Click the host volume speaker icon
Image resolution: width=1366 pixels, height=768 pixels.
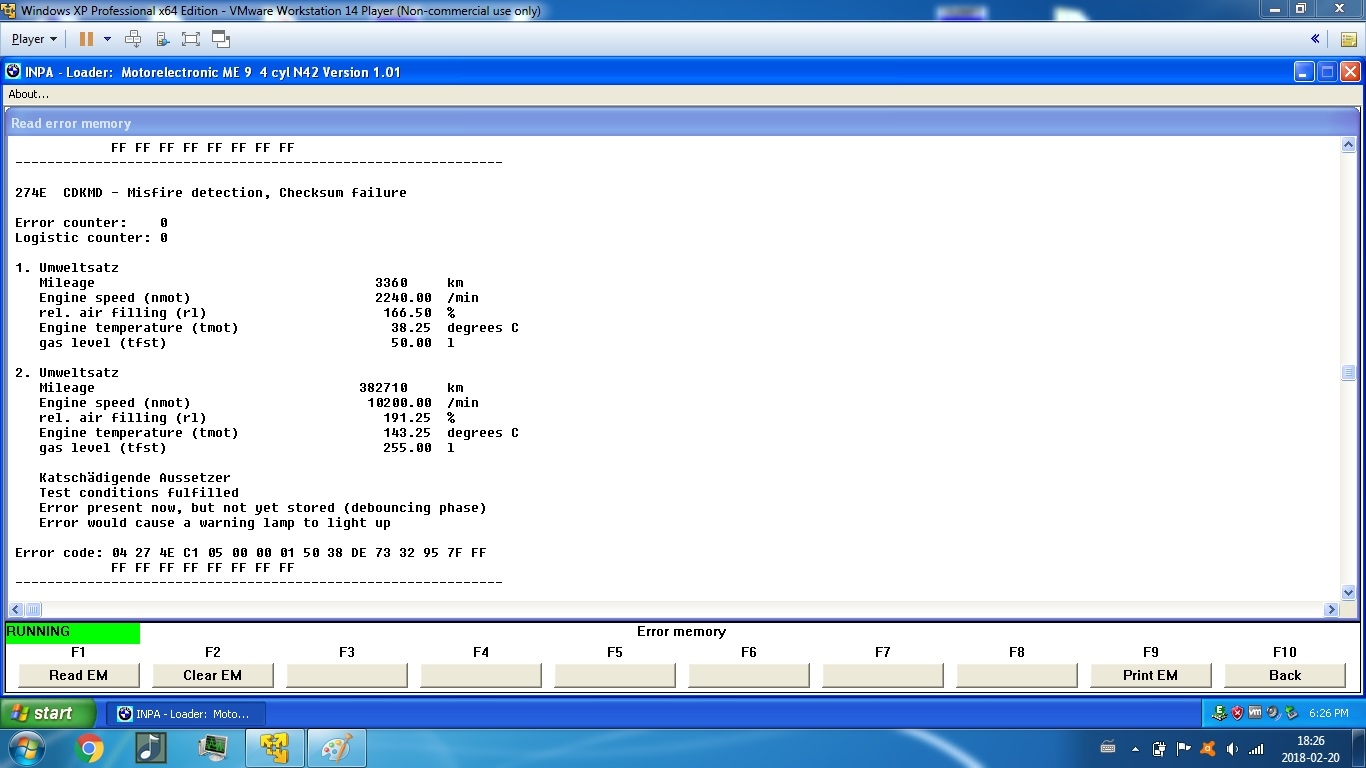point(1232,748)
